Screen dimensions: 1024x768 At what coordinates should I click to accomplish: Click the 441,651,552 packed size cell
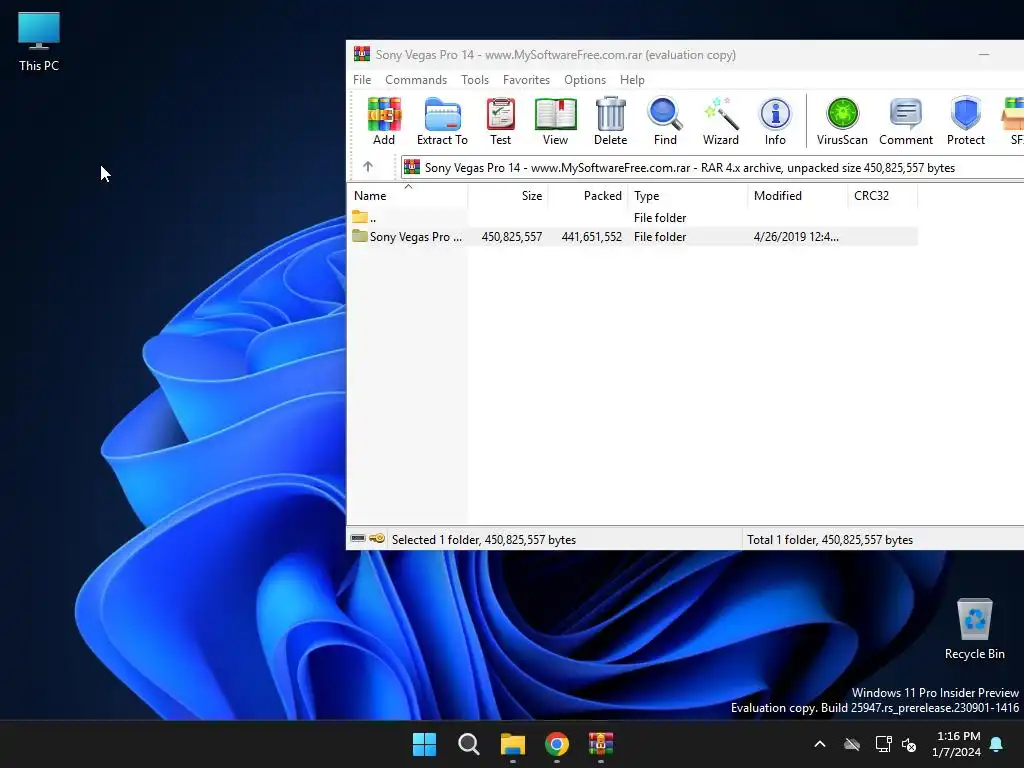click(x=592, y=237)
